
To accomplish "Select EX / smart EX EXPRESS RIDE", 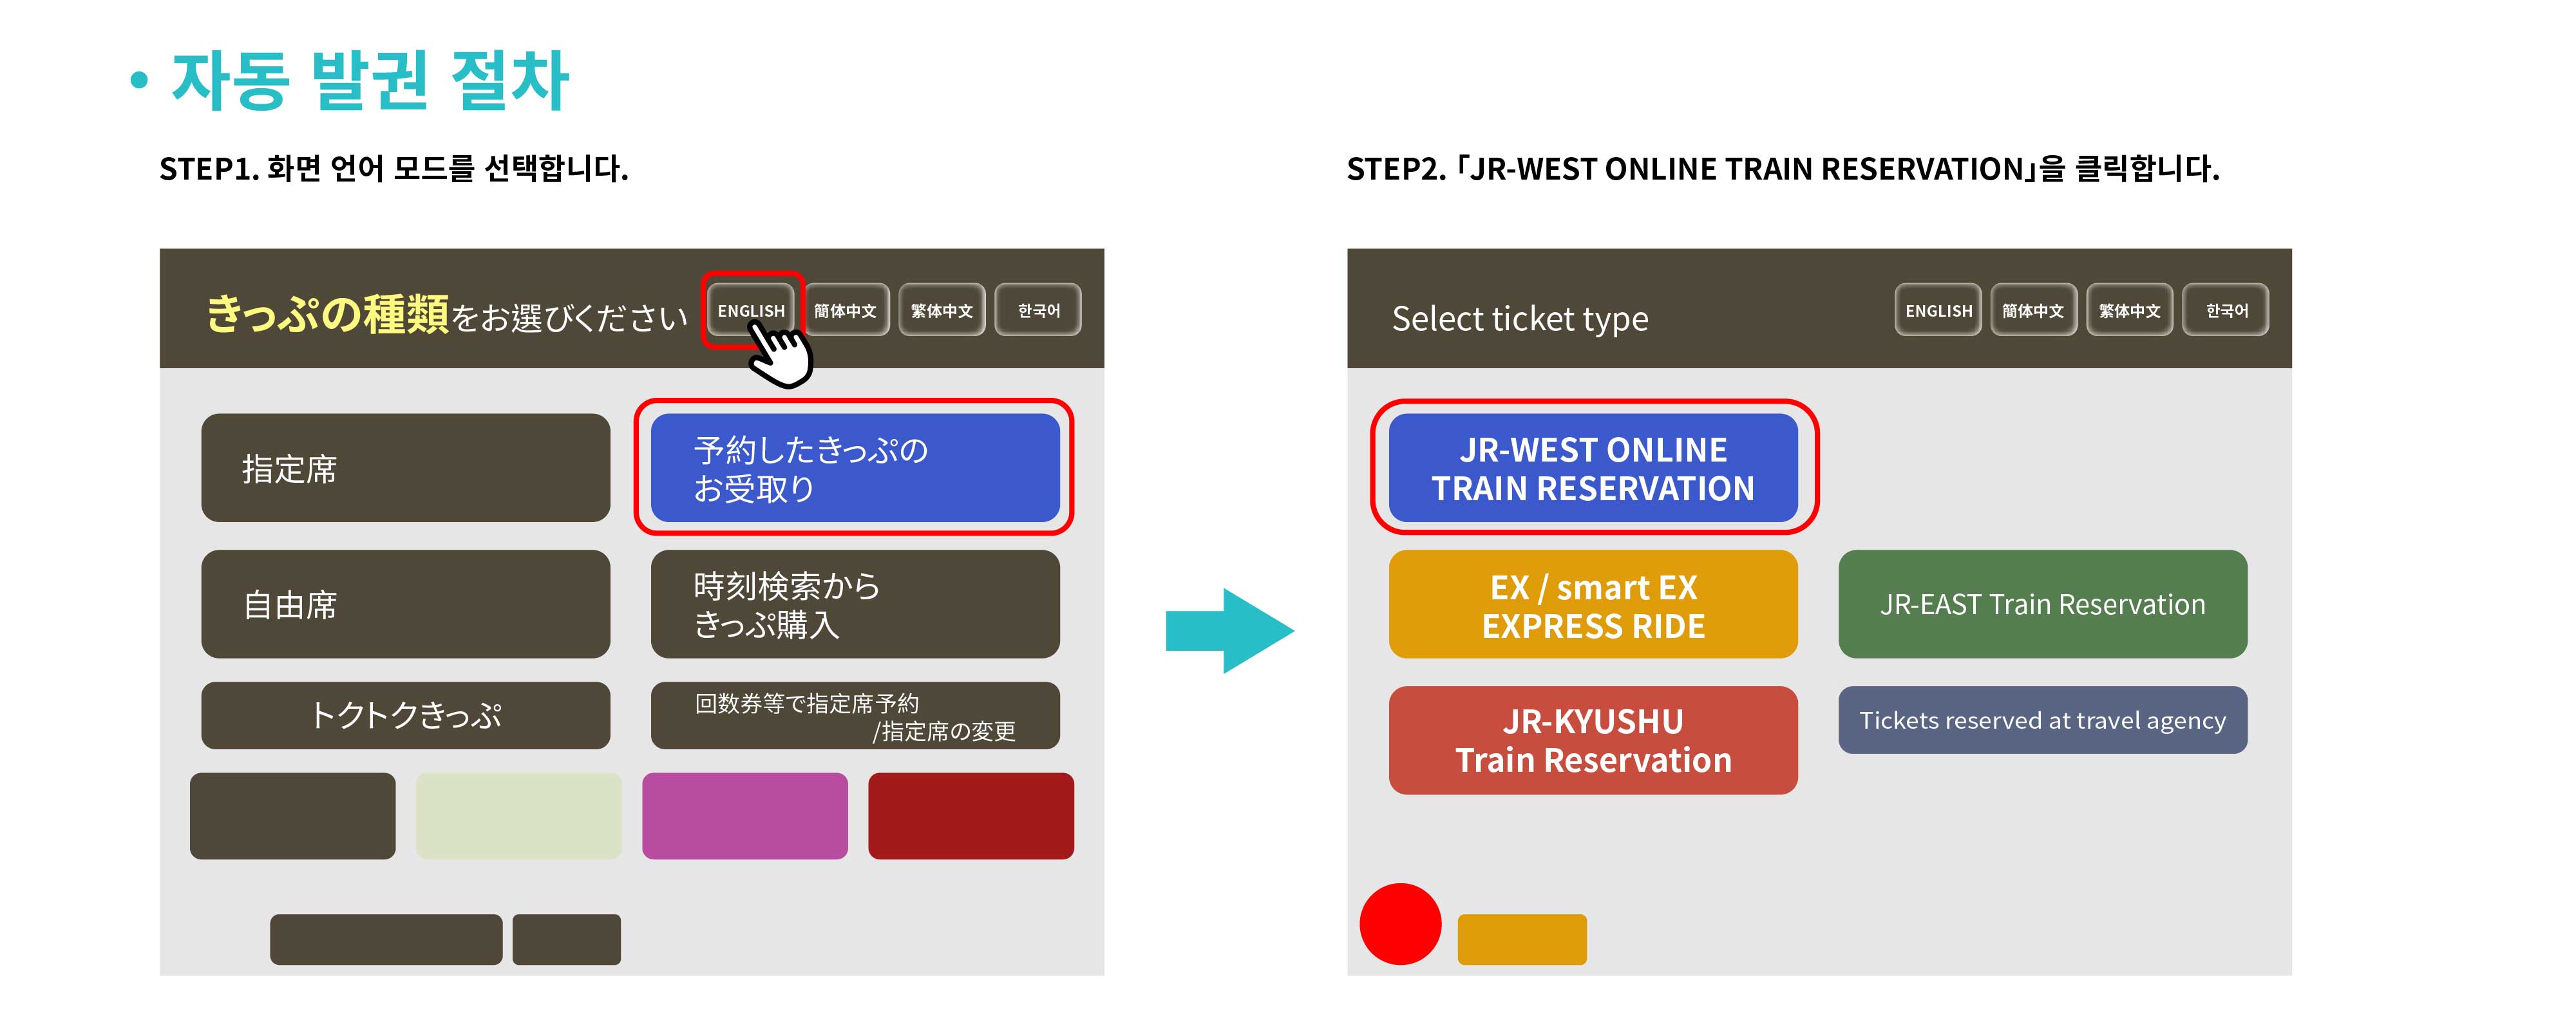I will (x=1592, y=604).
